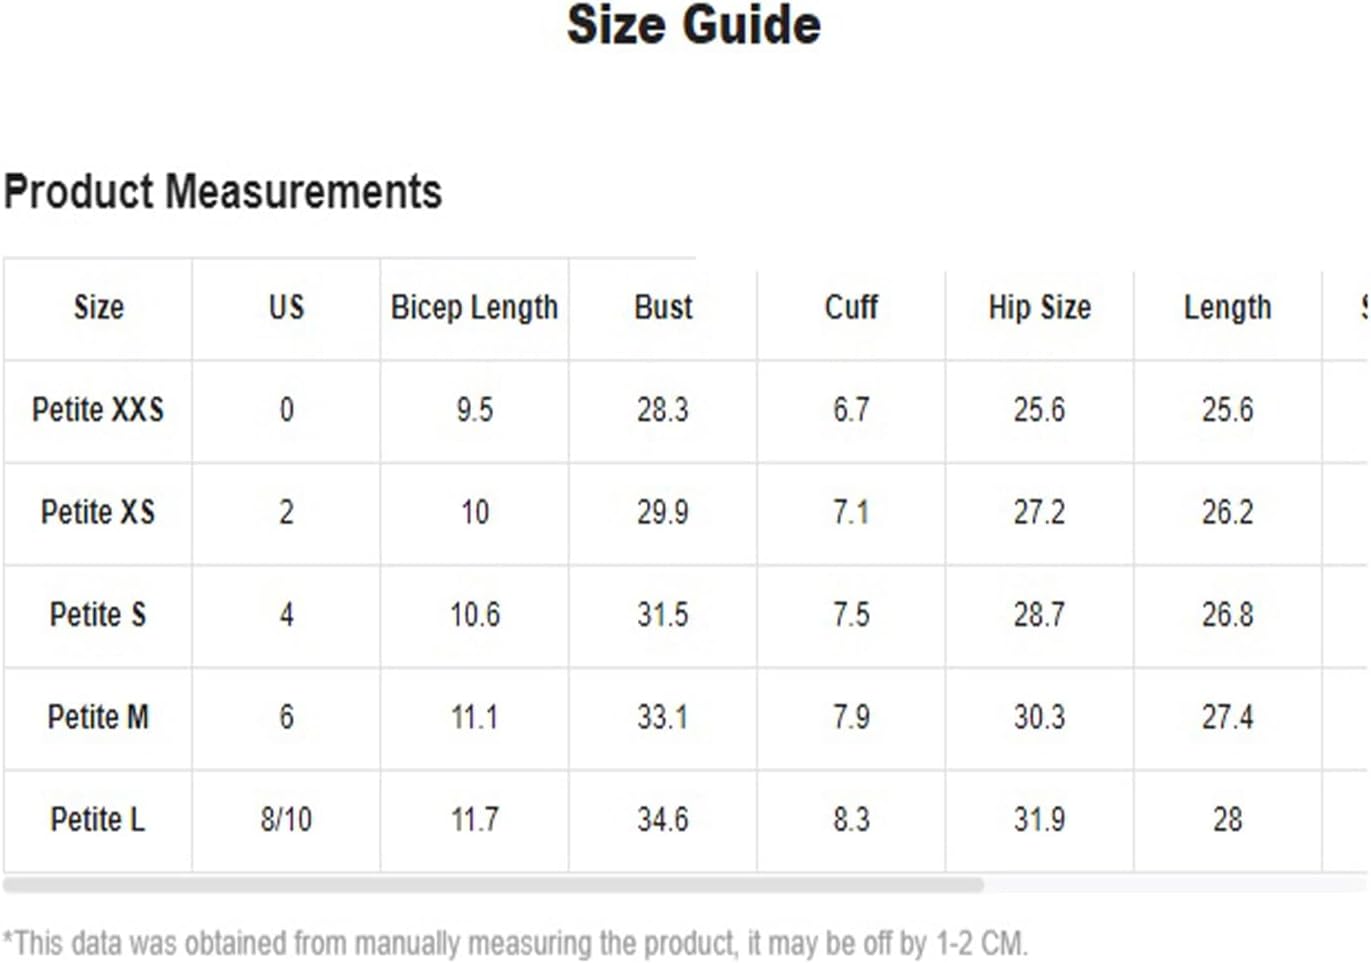Select the Petite M row label

pos(98,718)
